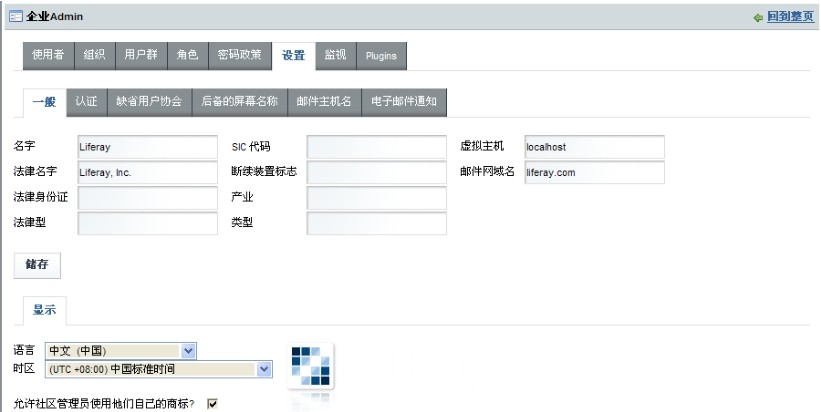Select the 设置 tab

click(x=293, y=55)
